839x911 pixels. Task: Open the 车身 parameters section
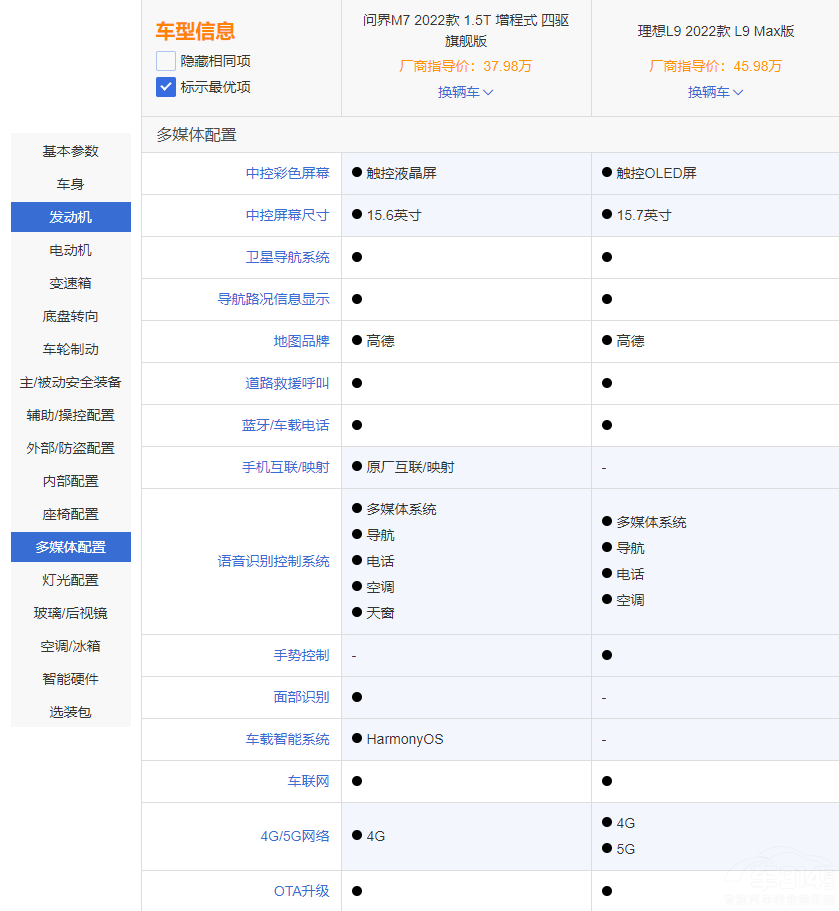point(69,184)
